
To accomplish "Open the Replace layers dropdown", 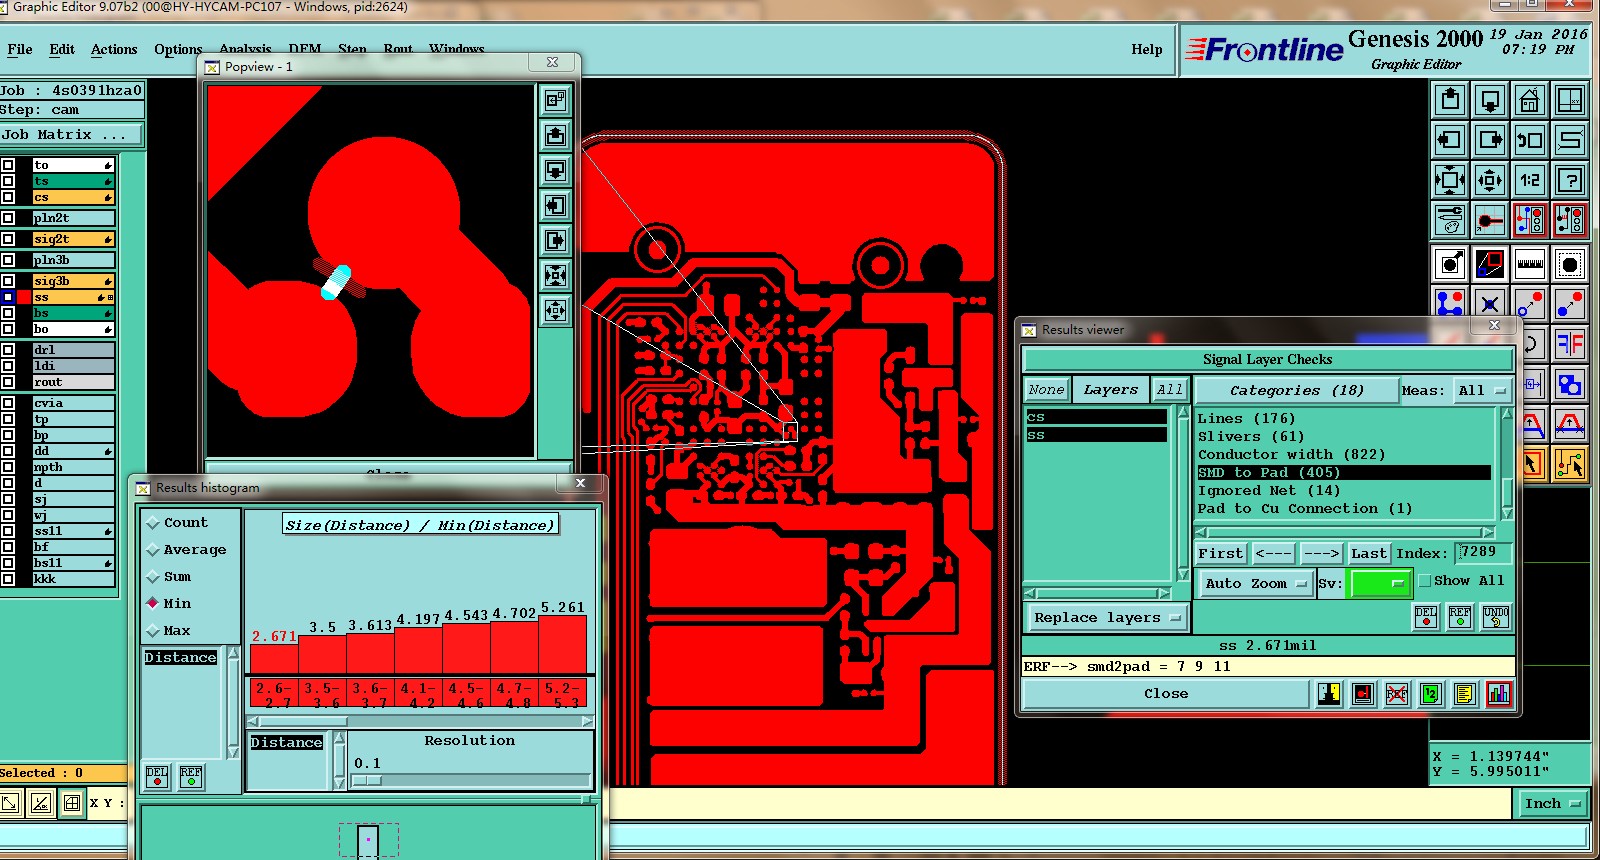I will (1107, 618).
